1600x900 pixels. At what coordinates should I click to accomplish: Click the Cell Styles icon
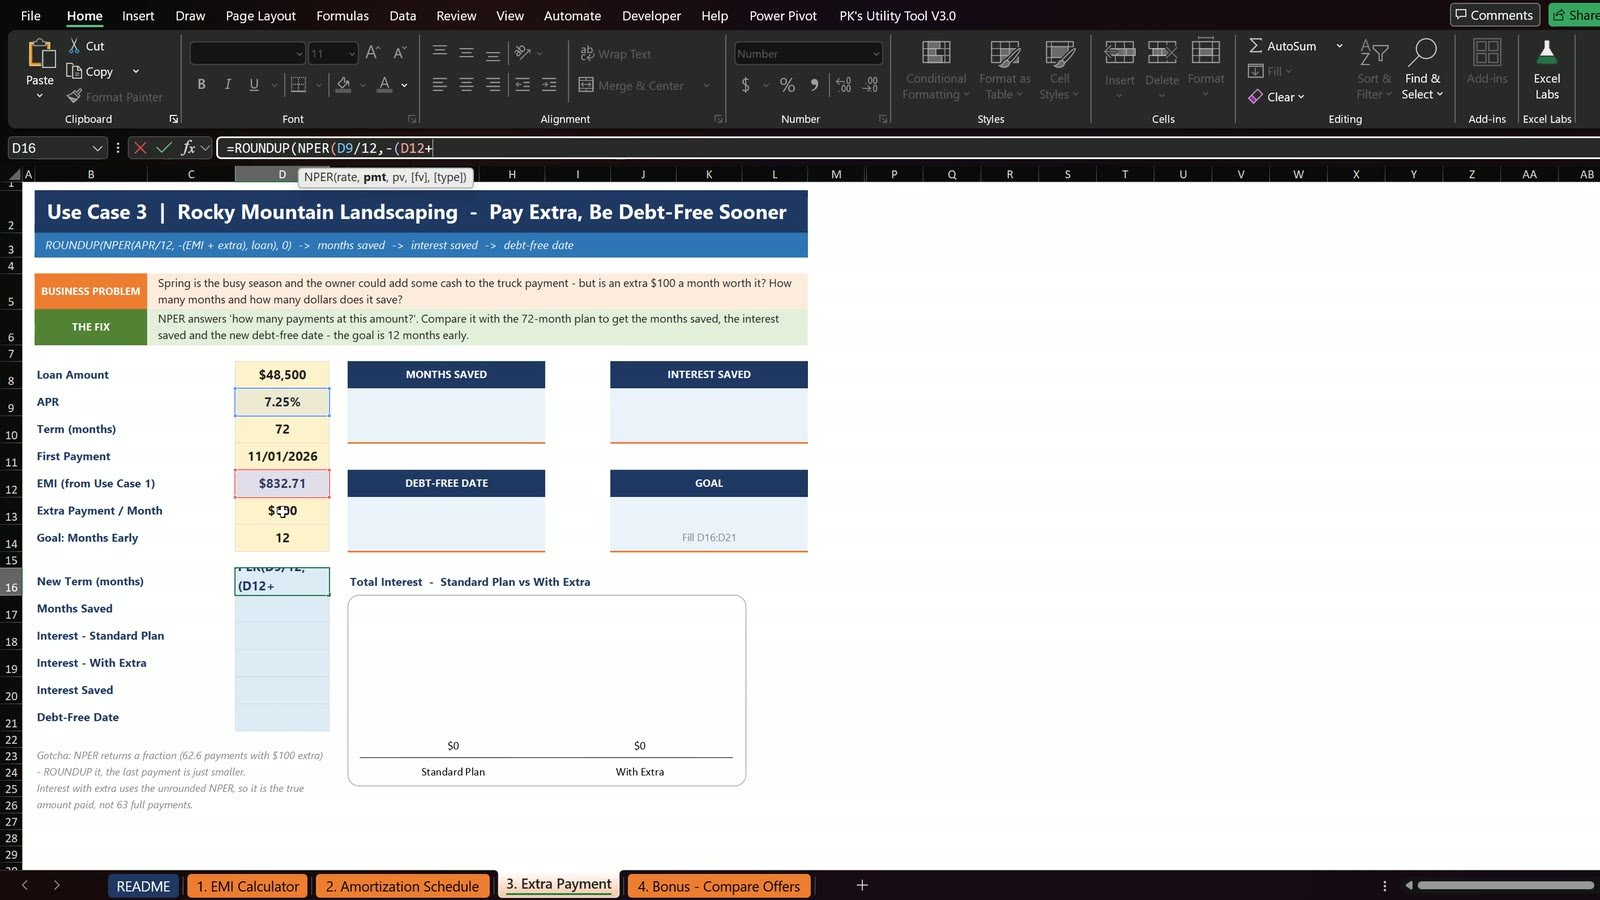pyautogui.click(x=1060, y=53)
